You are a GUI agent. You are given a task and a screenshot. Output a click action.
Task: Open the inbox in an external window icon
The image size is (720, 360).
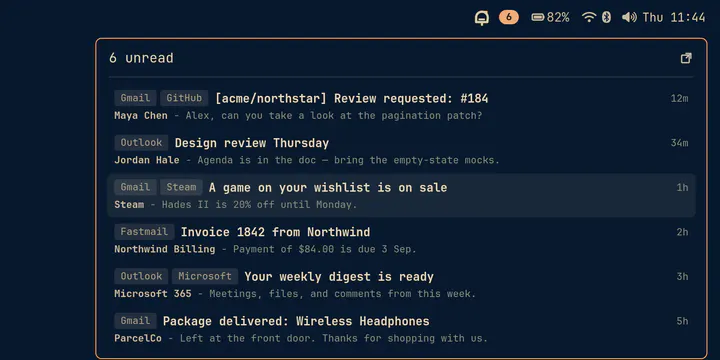[686, 58]
